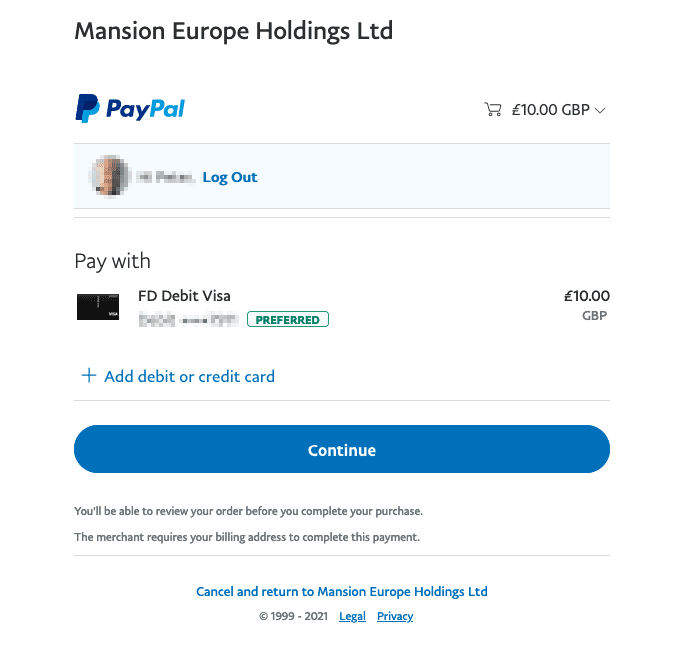Screen dimensions: 685x647
Task: Log Out of the PayPal account
Action: click(230, 177)
